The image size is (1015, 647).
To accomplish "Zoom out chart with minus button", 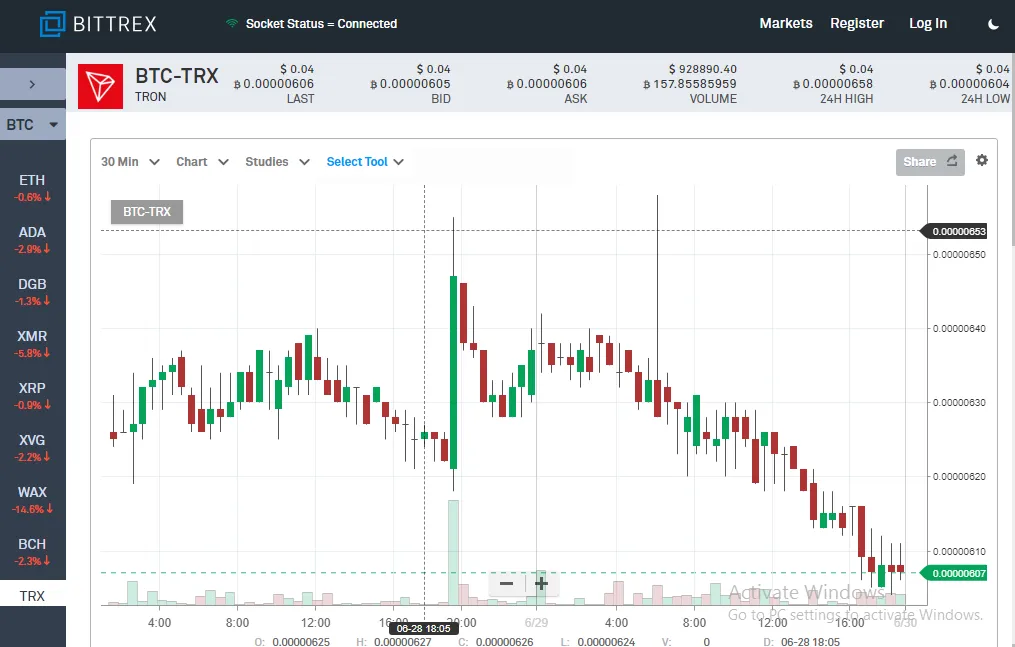I will [x=506, y=584].
